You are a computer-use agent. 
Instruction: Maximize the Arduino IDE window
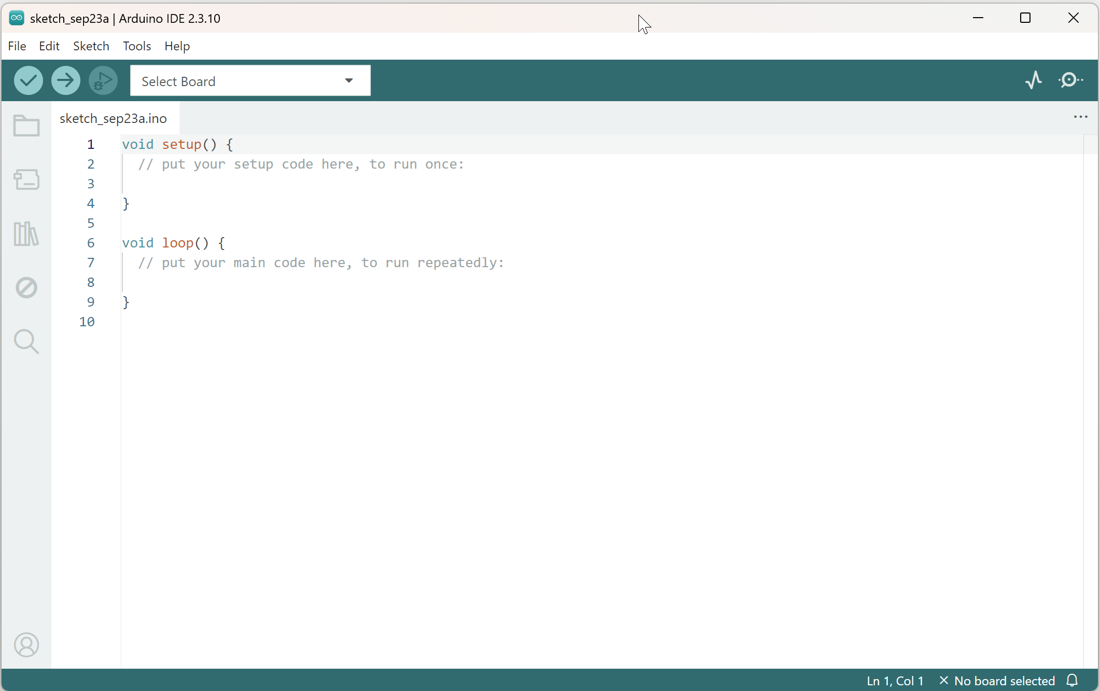point(1025,18)
